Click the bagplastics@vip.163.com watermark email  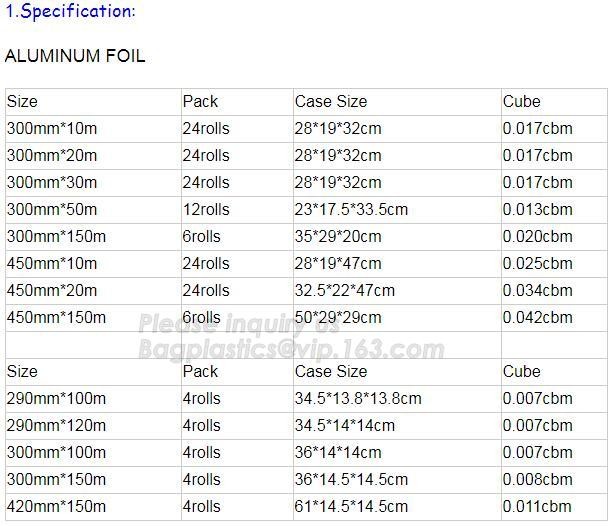(x=291, y=349)
